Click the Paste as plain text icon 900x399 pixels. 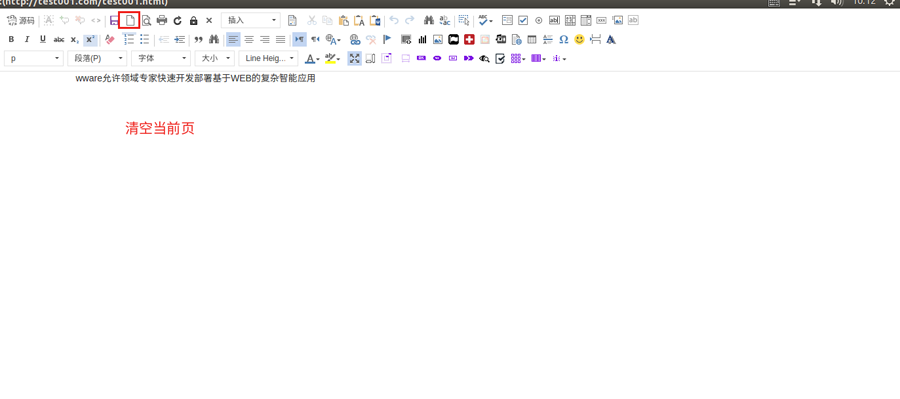click(359, 21)
